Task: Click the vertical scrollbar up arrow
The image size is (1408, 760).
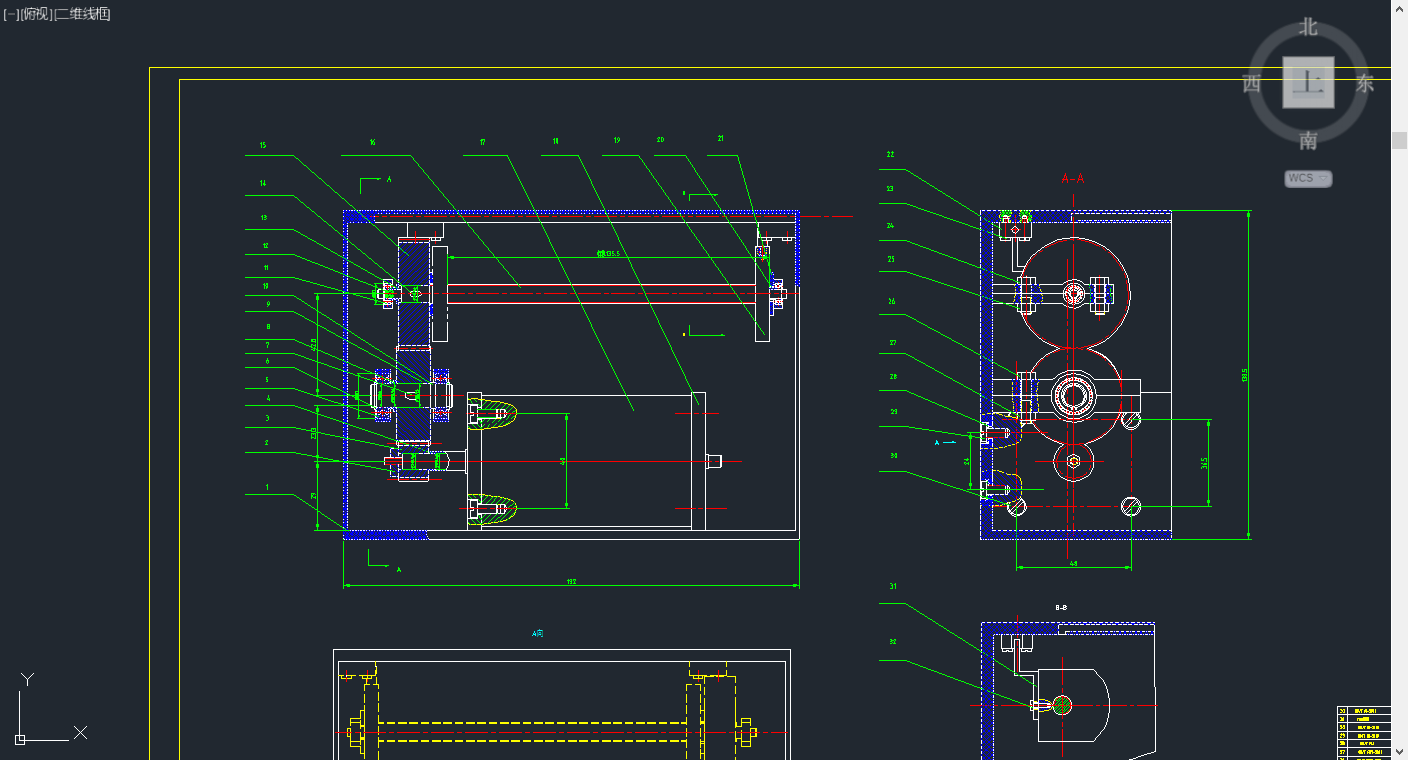Action: pos(1399,7)
